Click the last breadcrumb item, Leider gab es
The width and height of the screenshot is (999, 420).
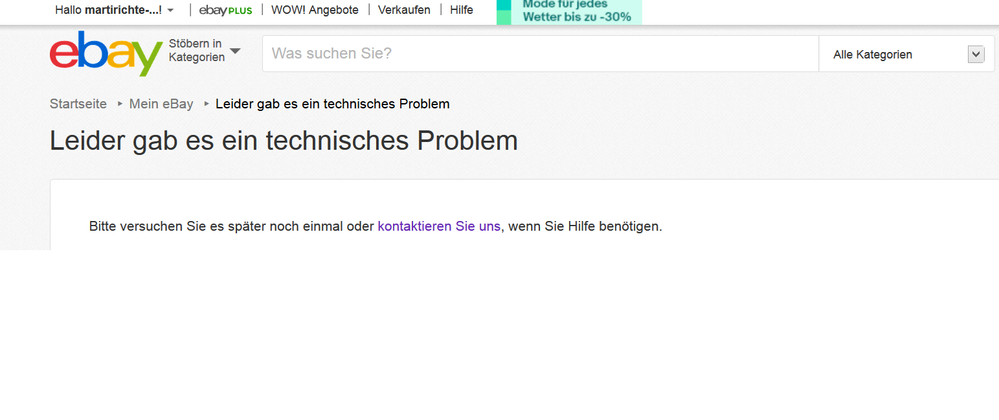(332, 104)
